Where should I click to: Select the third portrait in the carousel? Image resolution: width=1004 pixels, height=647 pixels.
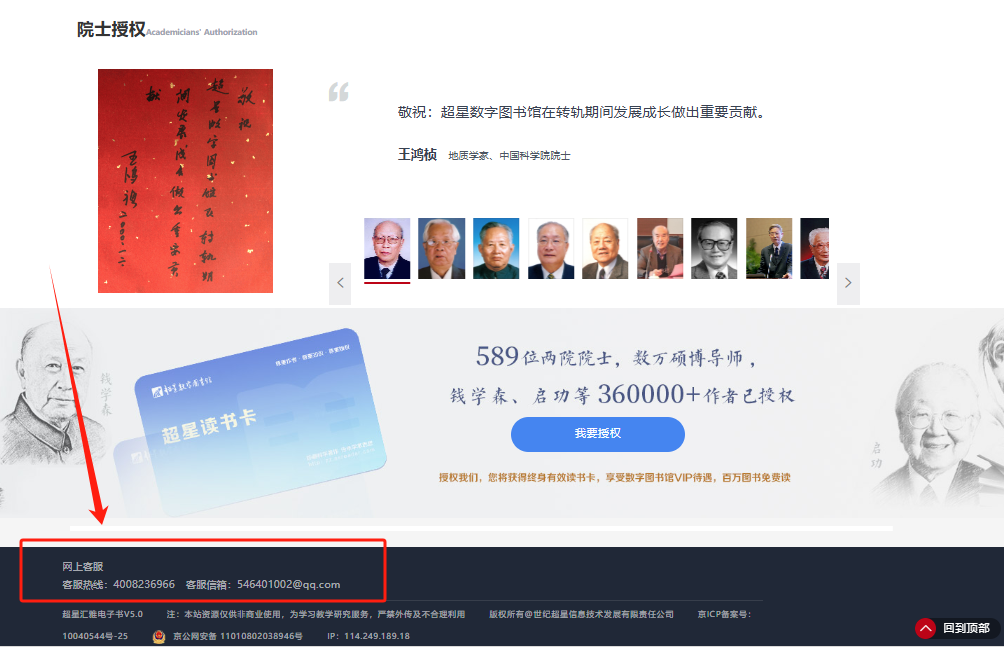click(496, 248)
